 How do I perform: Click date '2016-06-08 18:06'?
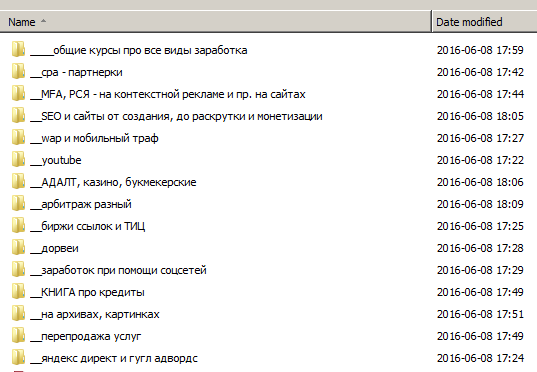tap(480, 182)
